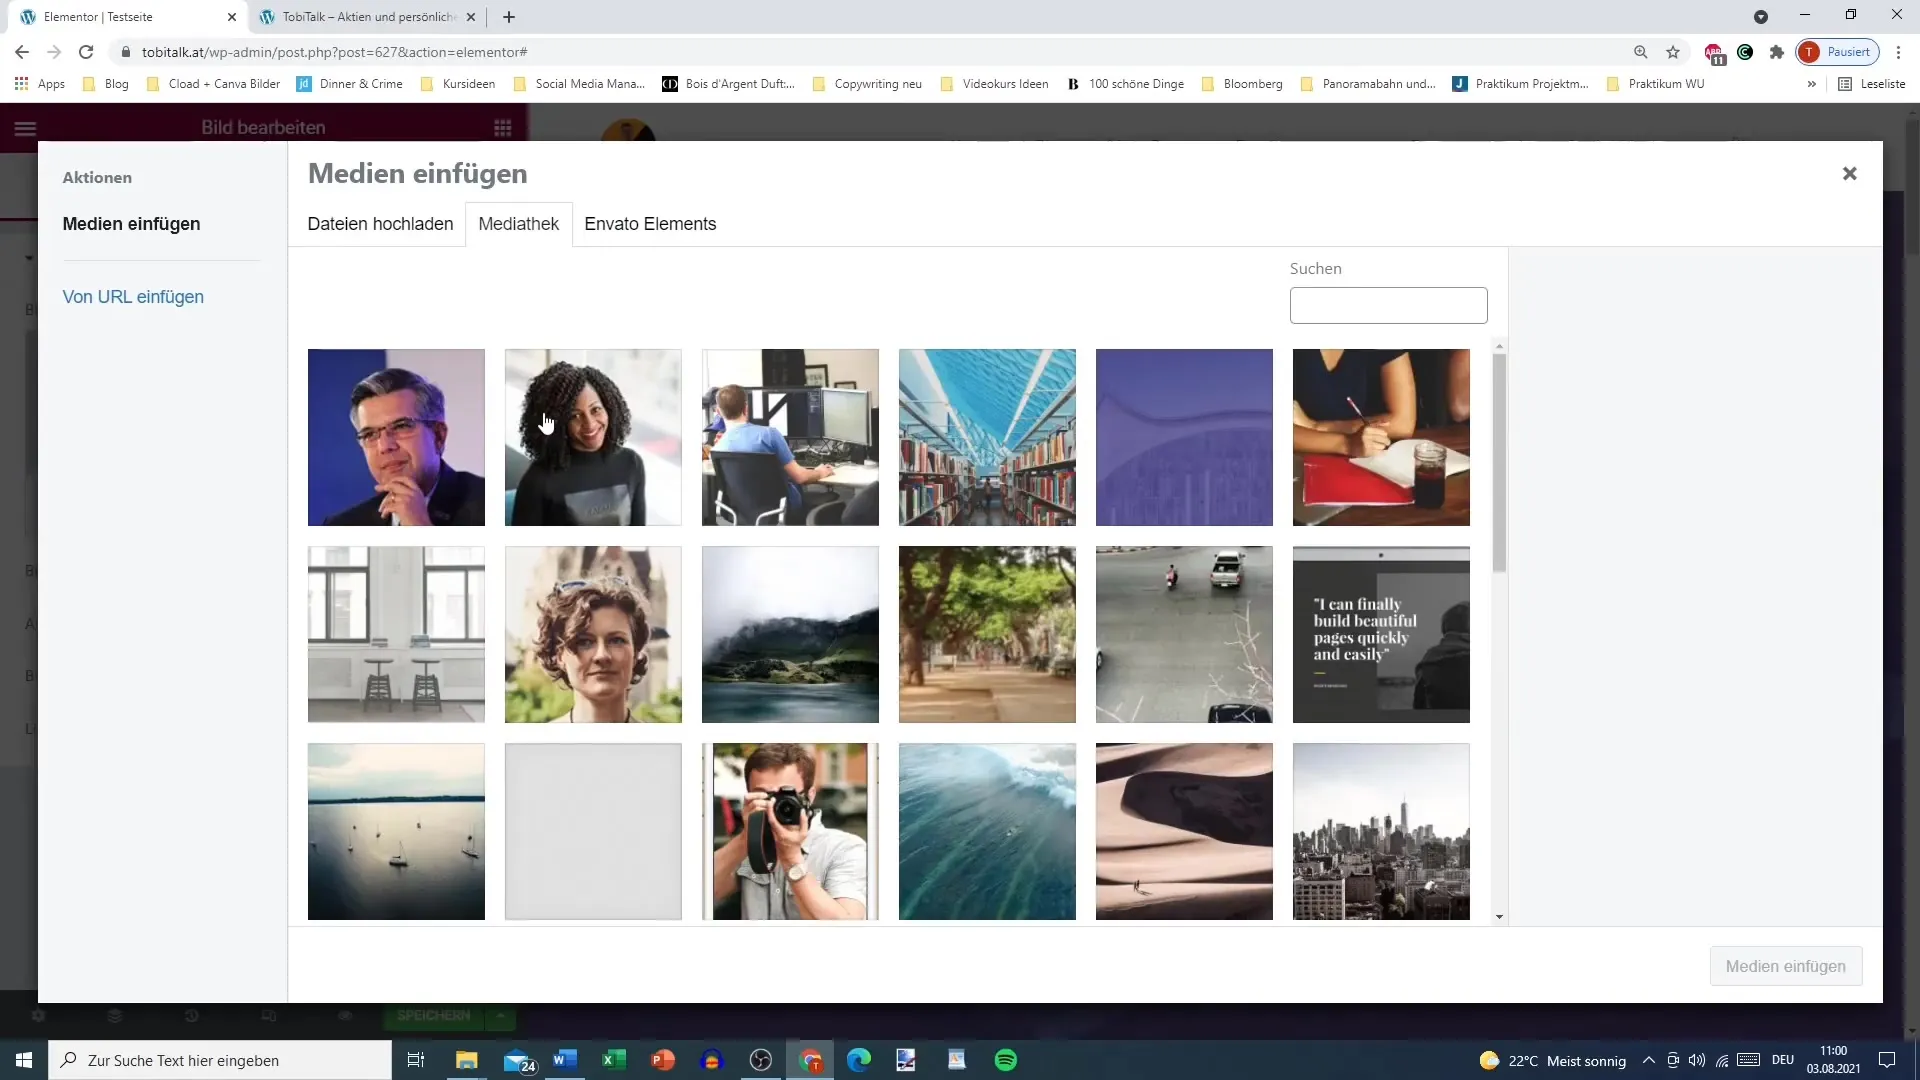This screenshot has width=1920, height=1080.
Task: Select the man with glasses thumbnail
Action: click(x=396, y=437)
